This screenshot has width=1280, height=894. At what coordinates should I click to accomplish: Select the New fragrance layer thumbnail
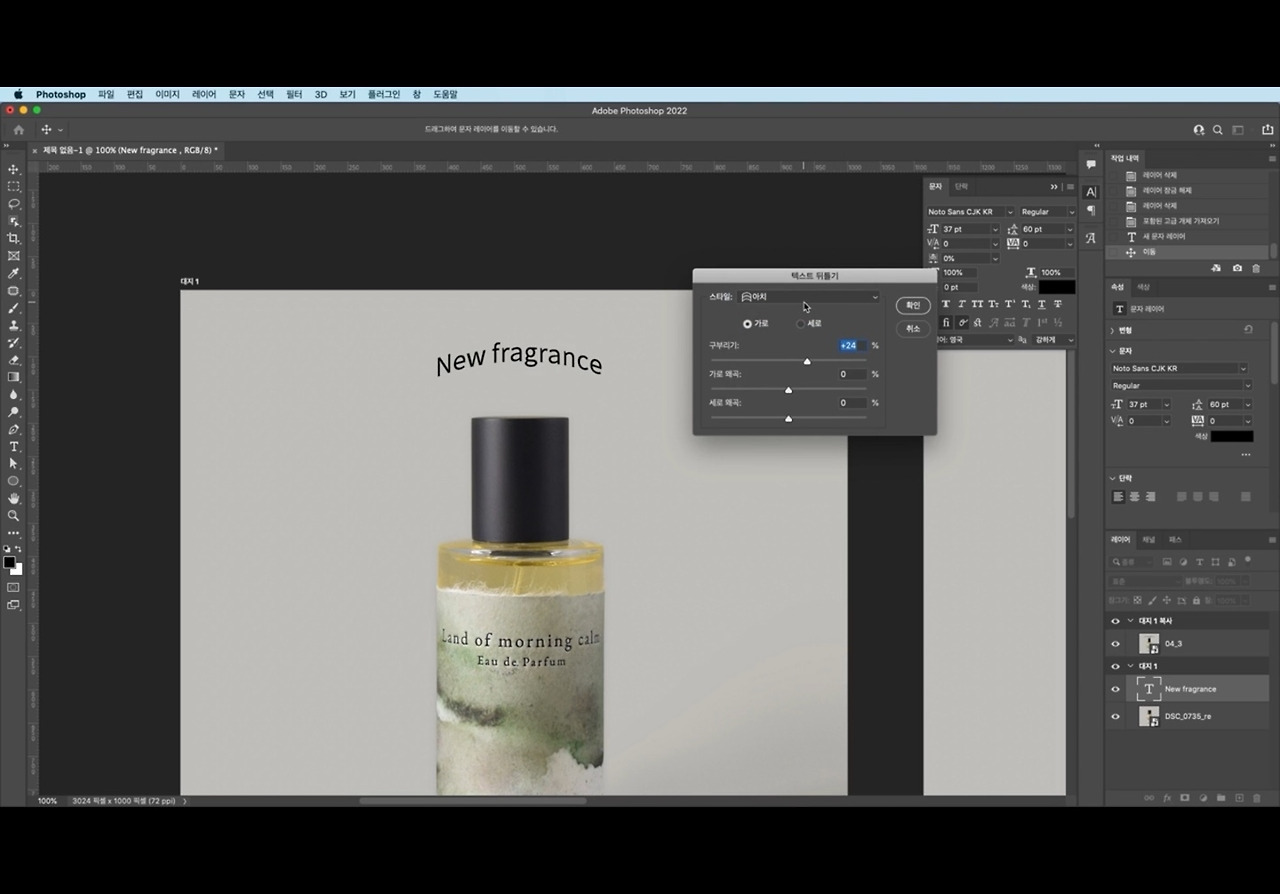1149,689
